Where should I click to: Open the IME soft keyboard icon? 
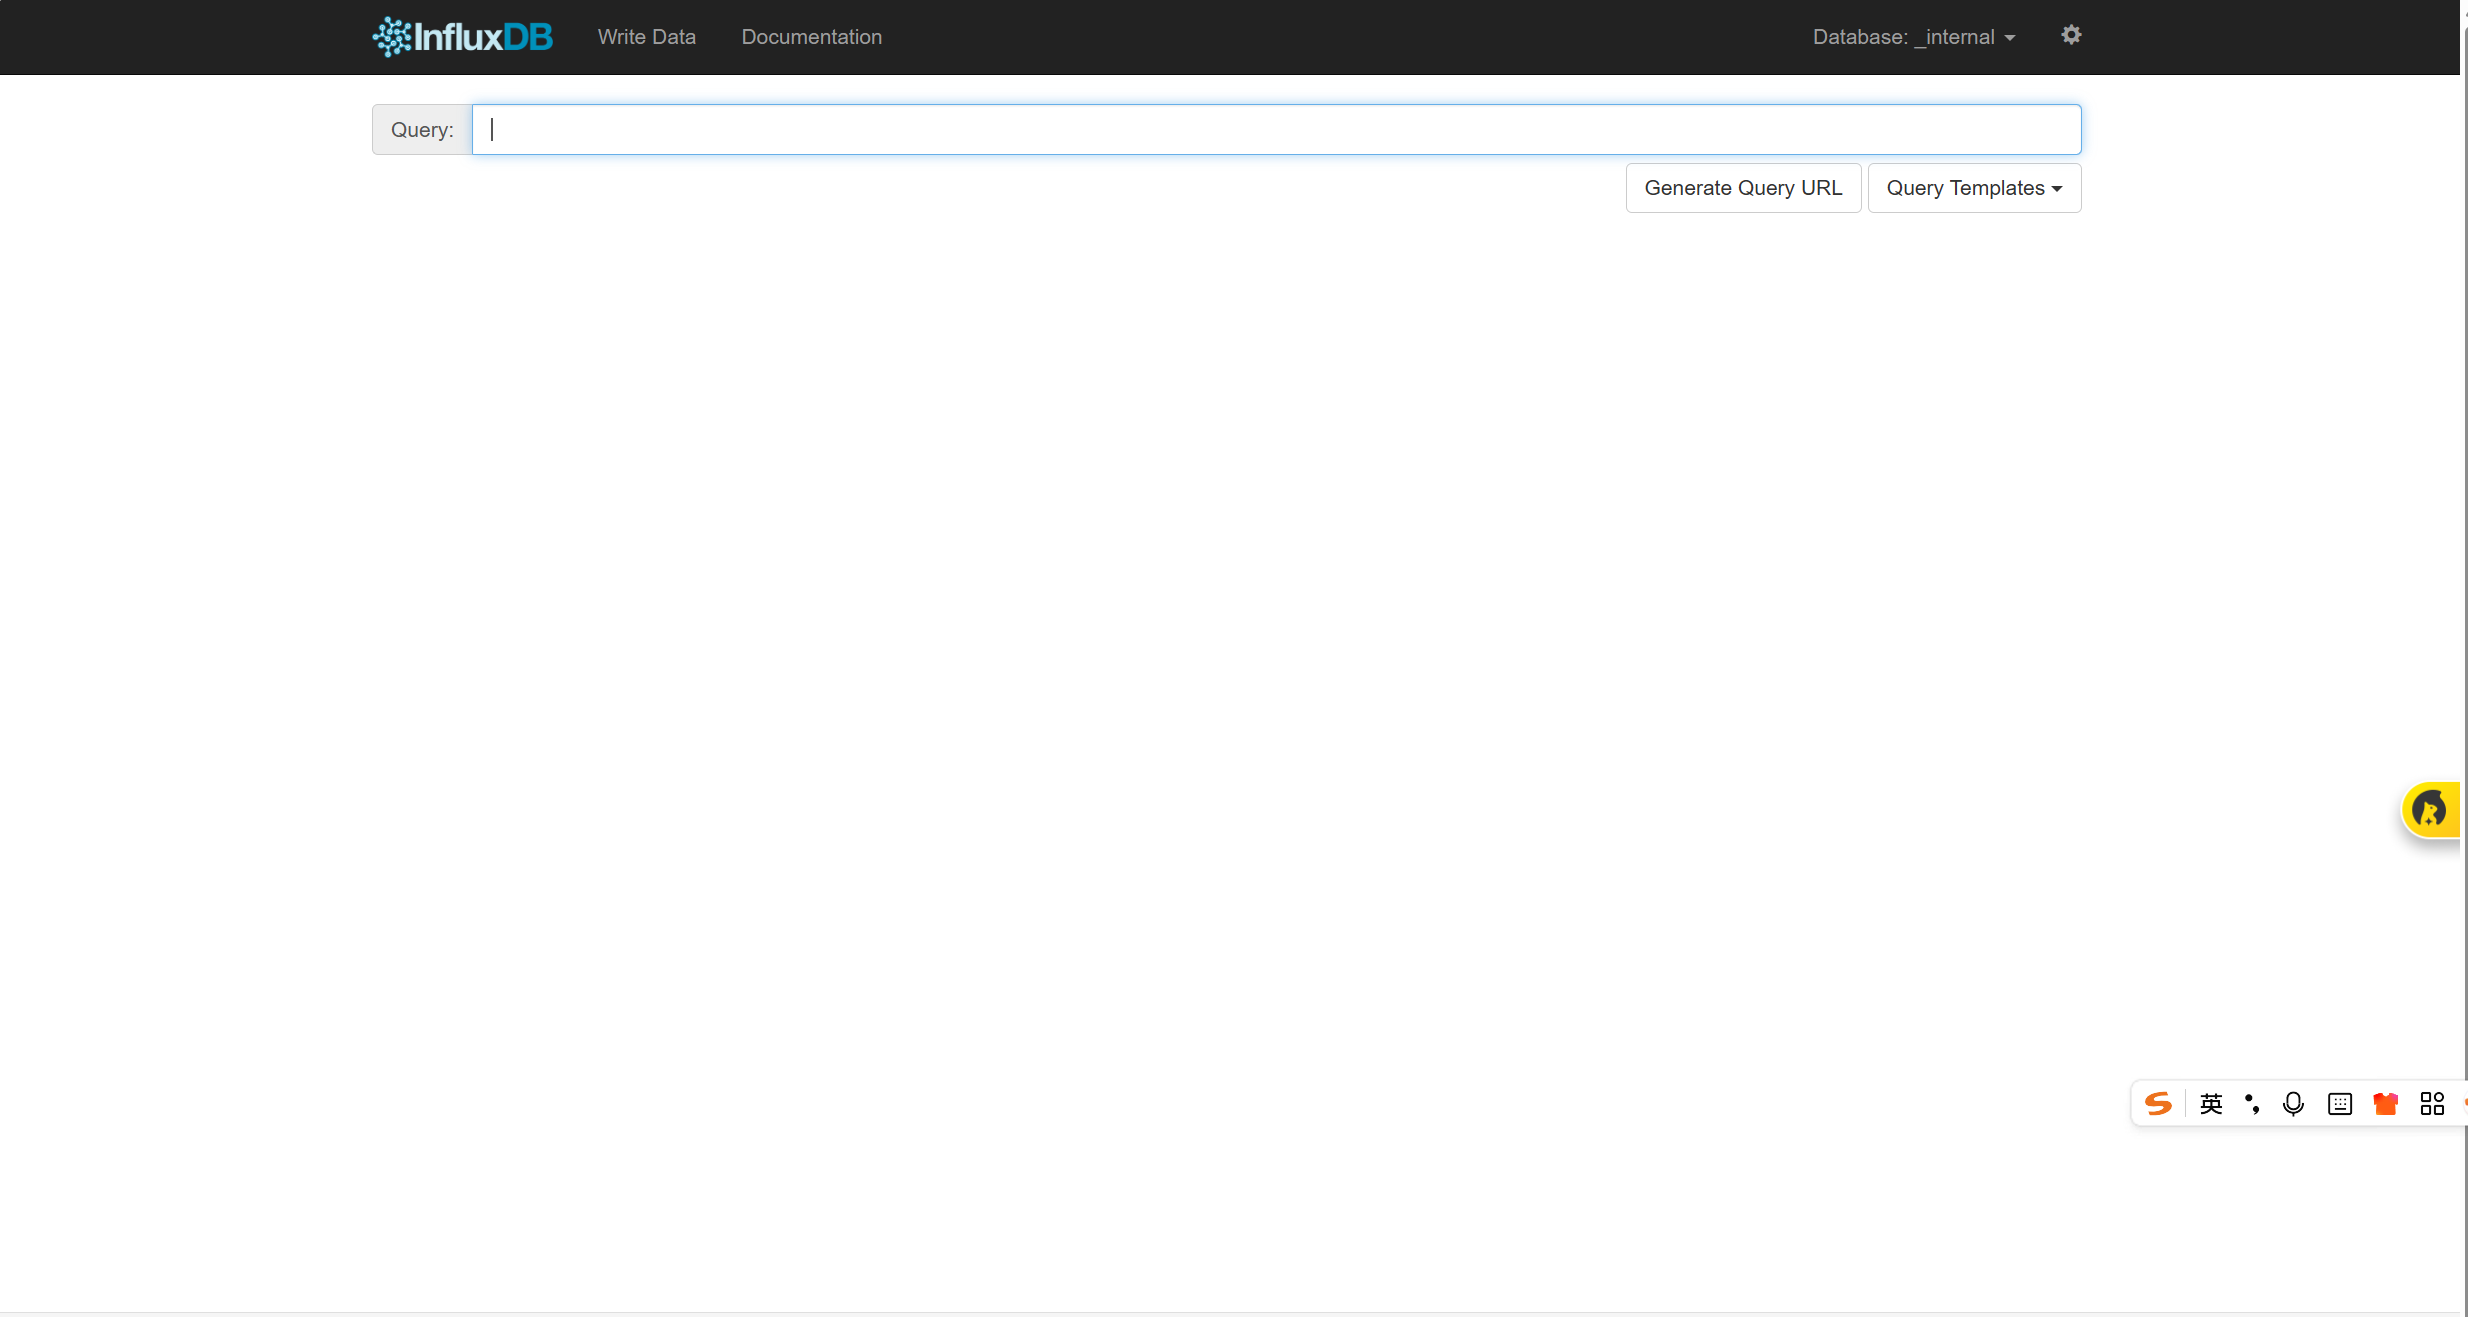[x=2340, y=1104]
